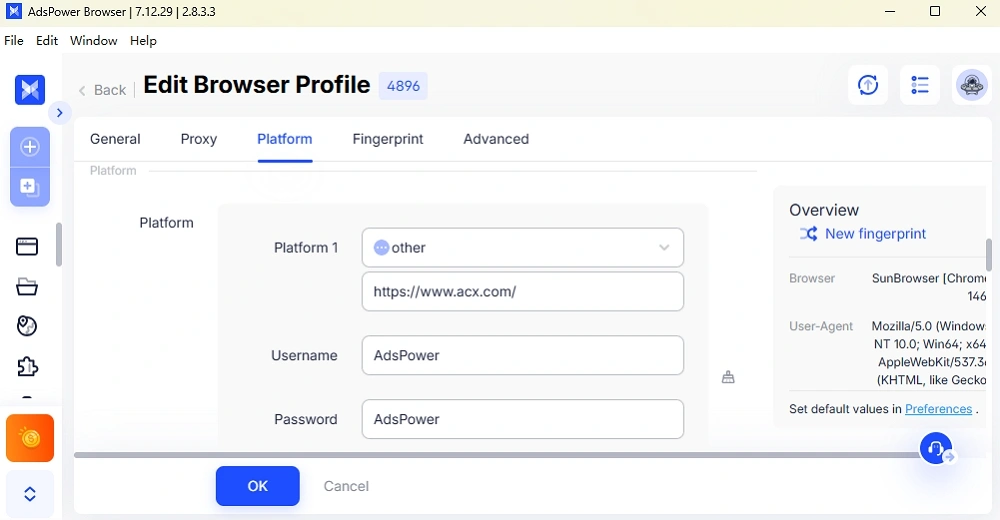Screen dimensions: 1000x520
Task: Click the User-Agent value text in Overview
Action: click(929, 353)
